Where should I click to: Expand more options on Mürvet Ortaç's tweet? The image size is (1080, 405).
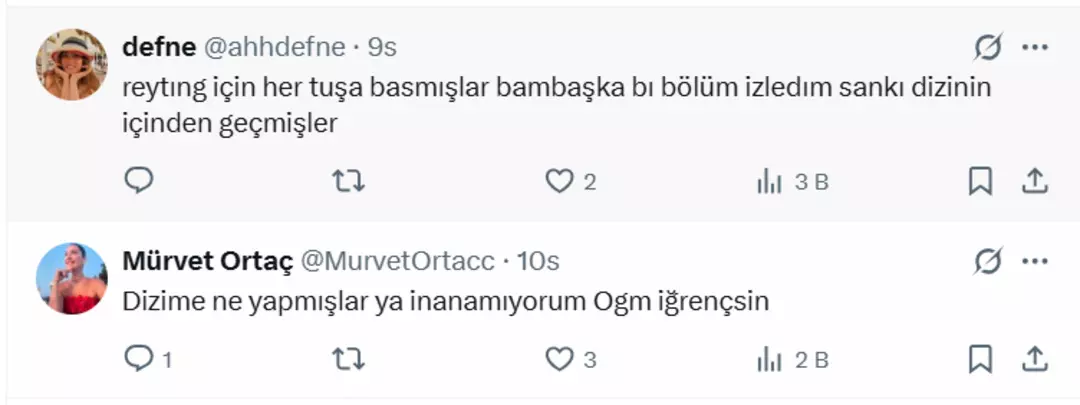pos(1034,262)
